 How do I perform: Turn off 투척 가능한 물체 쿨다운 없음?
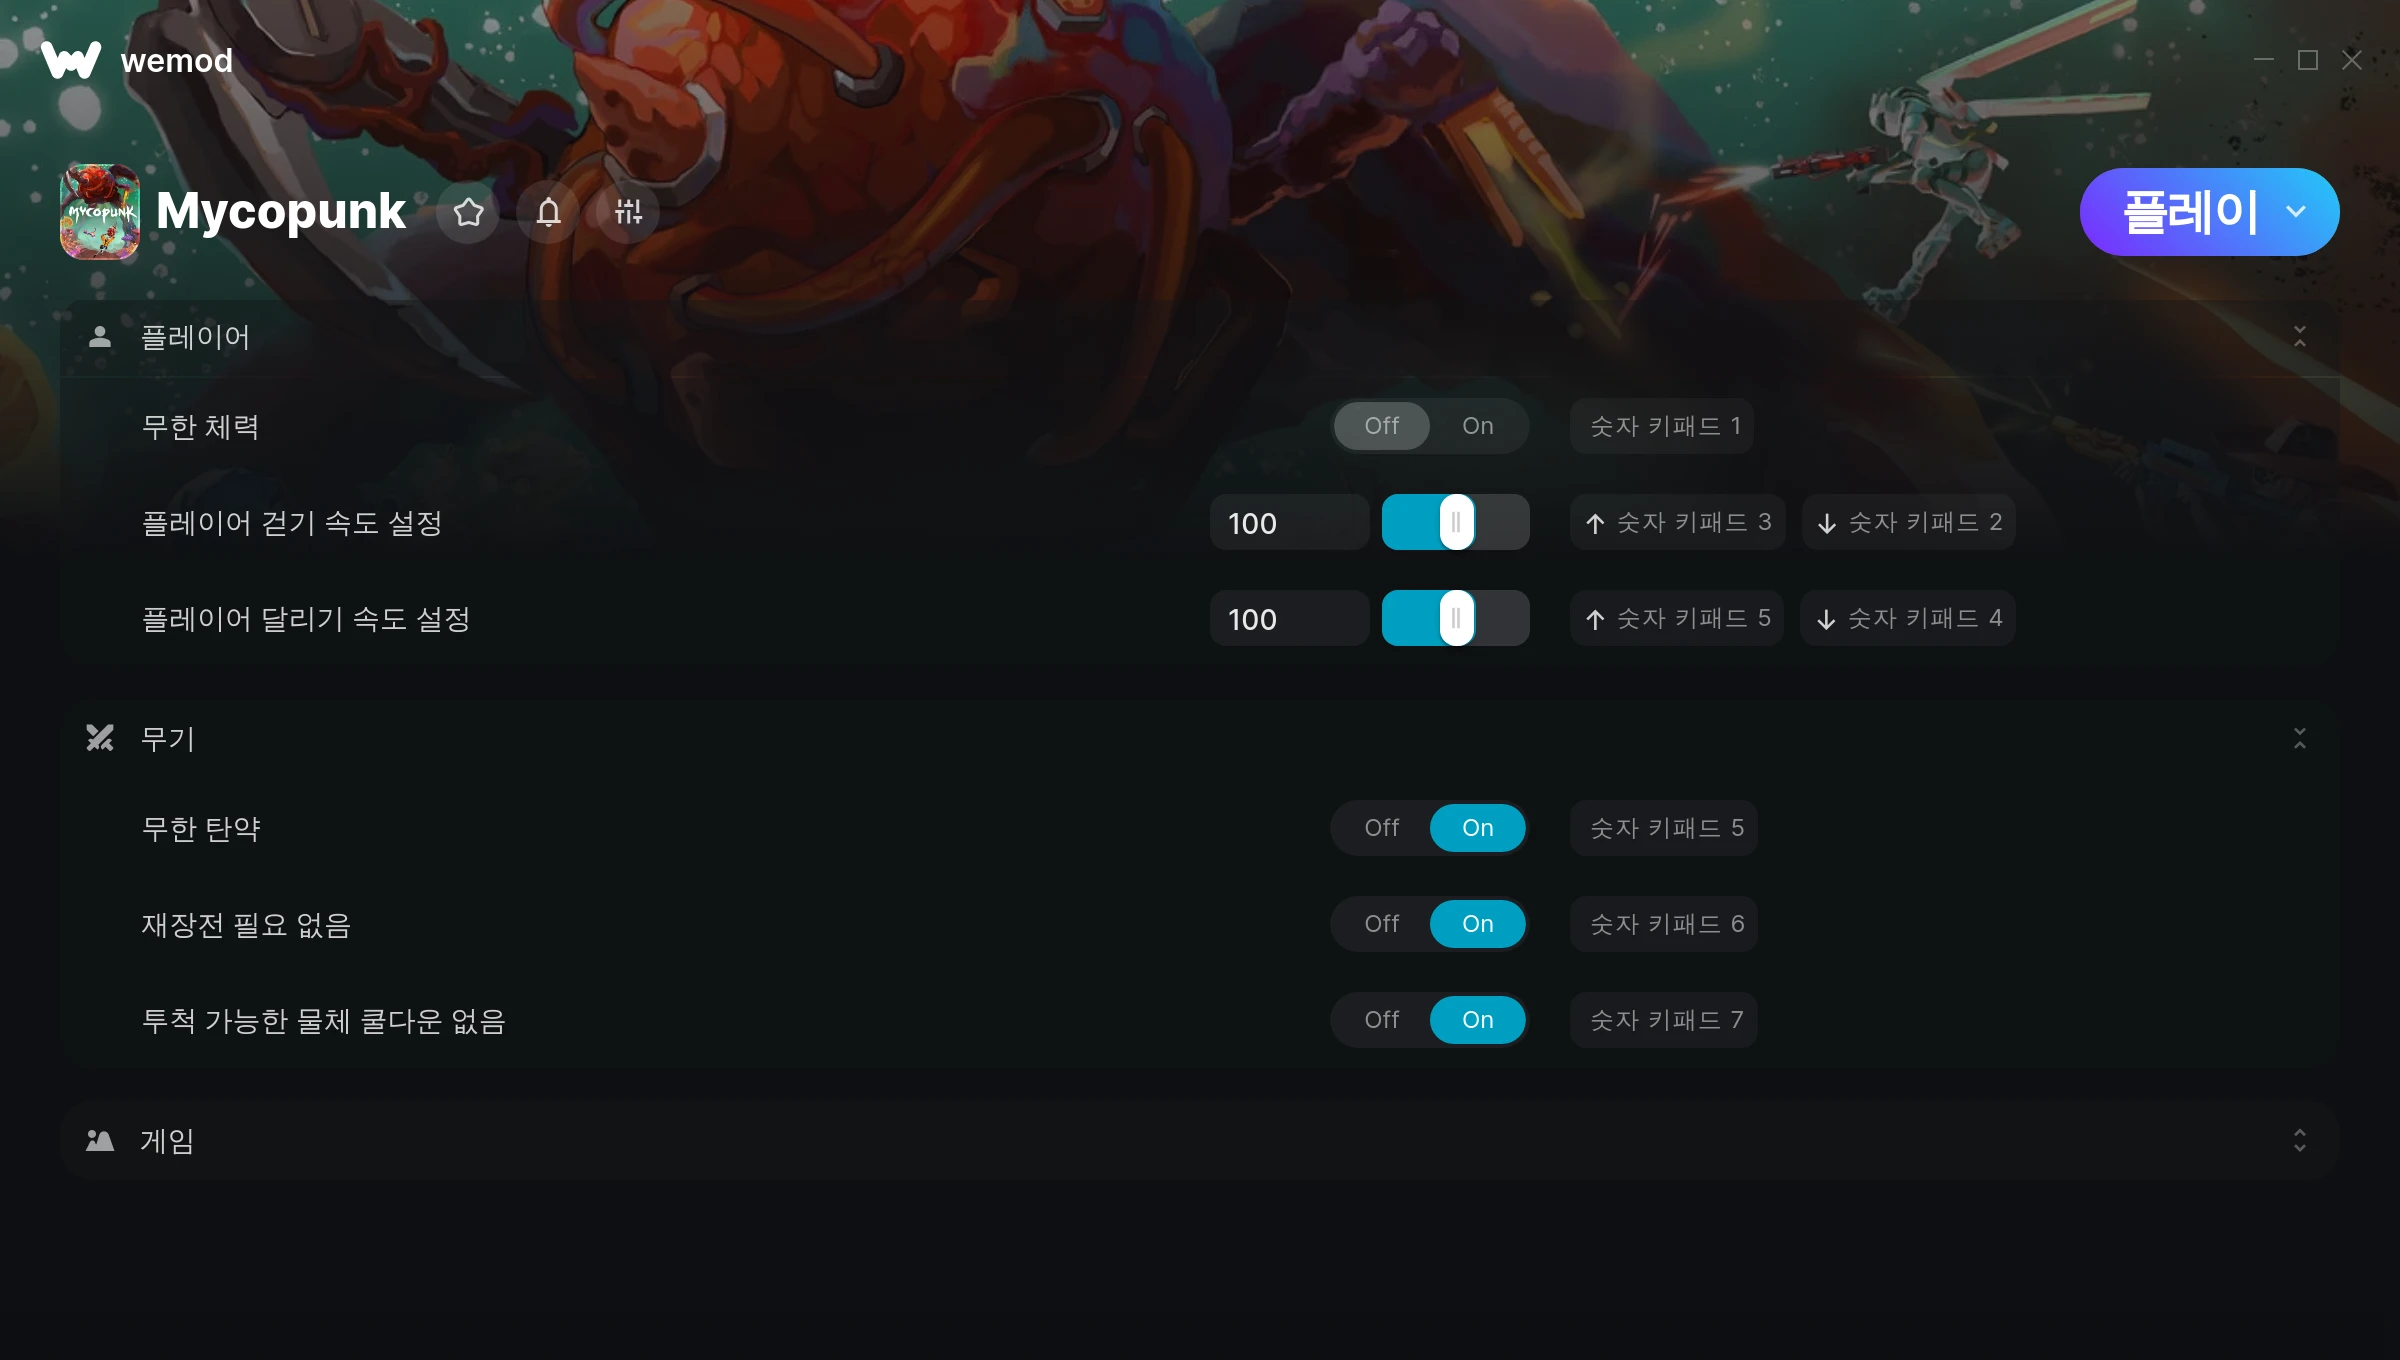pos(1382,1020)
